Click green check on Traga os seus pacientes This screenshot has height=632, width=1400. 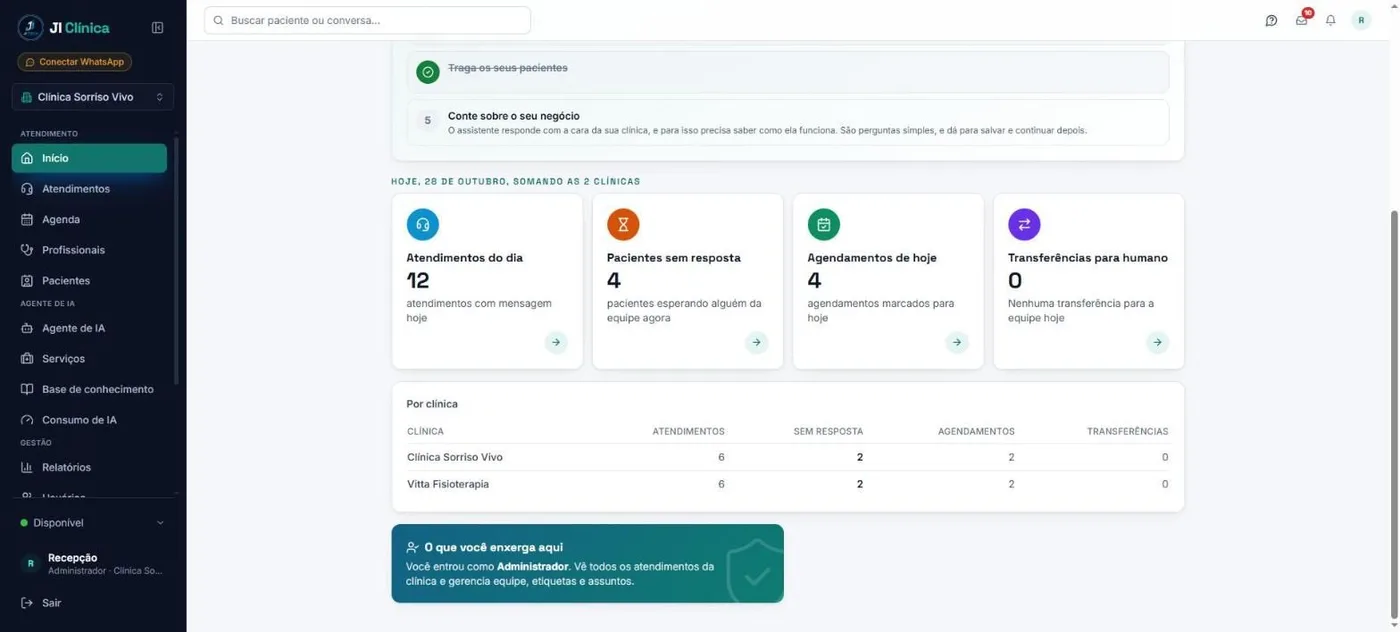pos(428,72)
